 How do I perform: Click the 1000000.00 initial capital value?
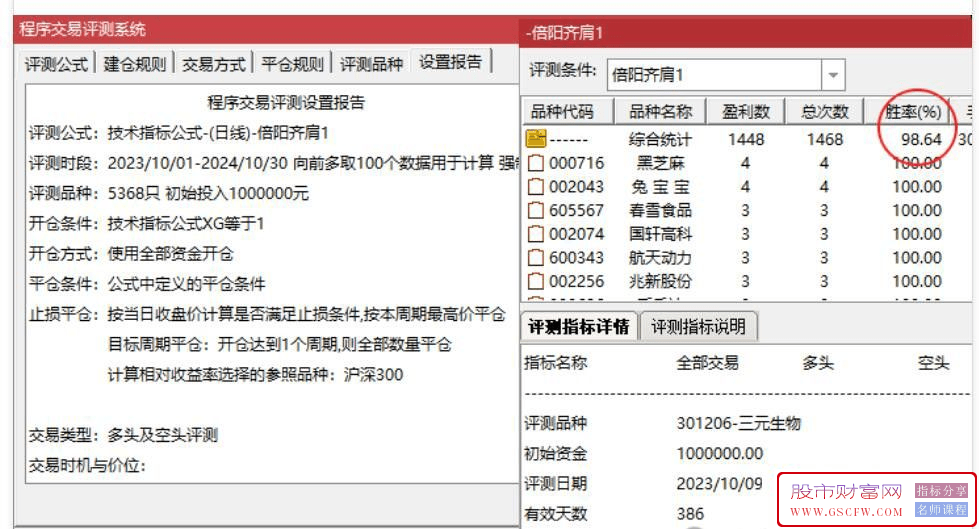tap(720, 453)
